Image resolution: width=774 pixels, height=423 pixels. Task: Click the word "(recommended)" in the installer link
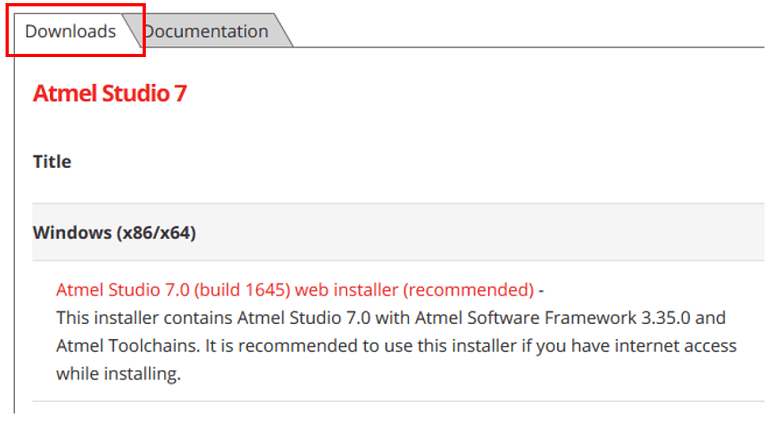pyautogui.click(x=468, y=290)
